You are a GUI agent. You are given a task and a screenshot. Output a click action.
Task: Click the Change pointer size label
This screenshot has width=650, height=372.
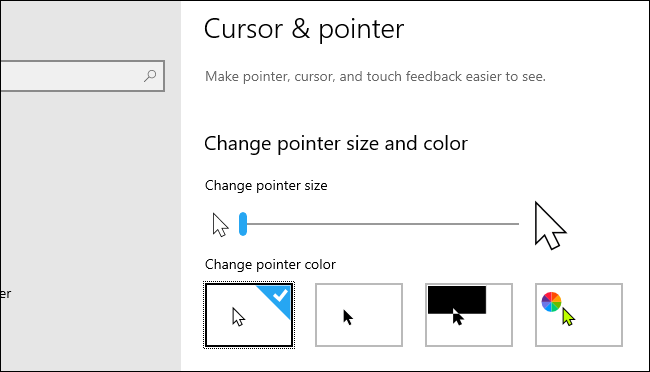click(266, 185)
